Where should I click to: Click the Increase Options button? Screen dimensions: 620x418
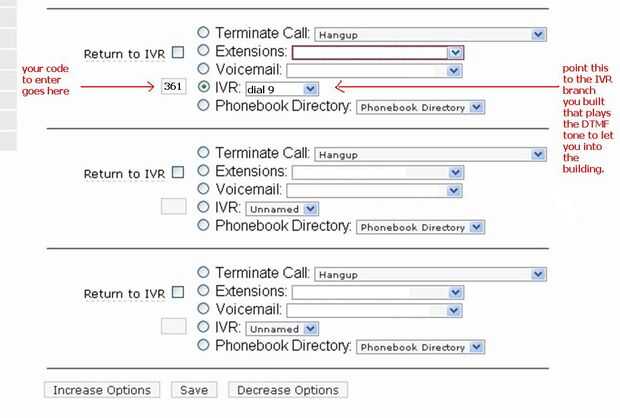(102, 390)
